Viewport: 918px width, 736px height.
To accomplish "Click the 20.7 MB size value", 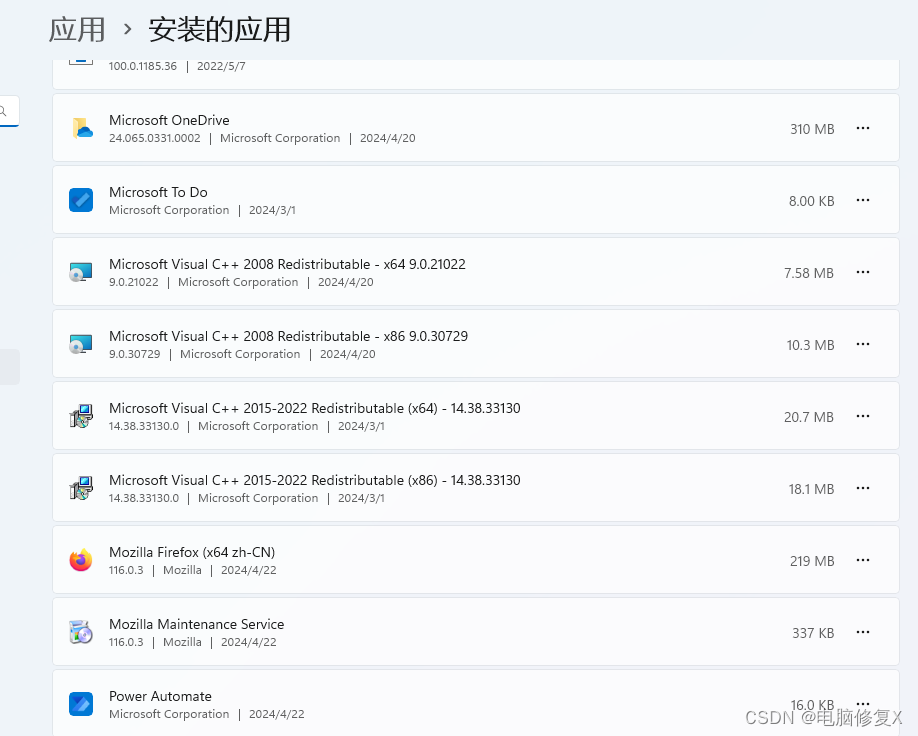I will [809, 417].
